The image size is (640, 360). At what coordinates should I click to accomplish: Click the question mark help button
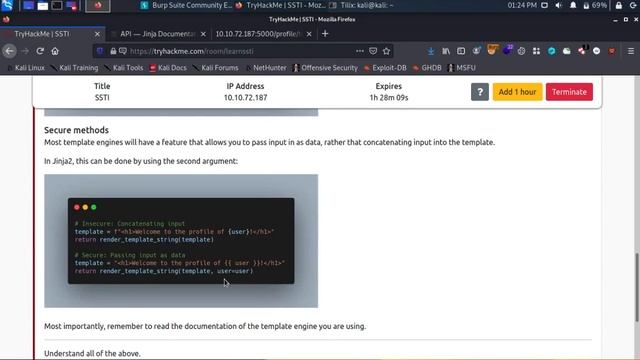click(x=480, y=92)
